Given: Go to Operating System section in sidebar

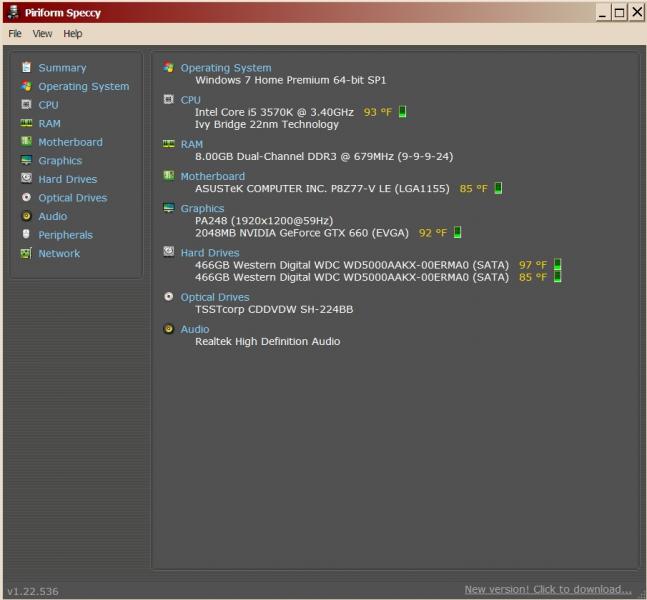Looking at the screenshot, I should coord(84,86).
